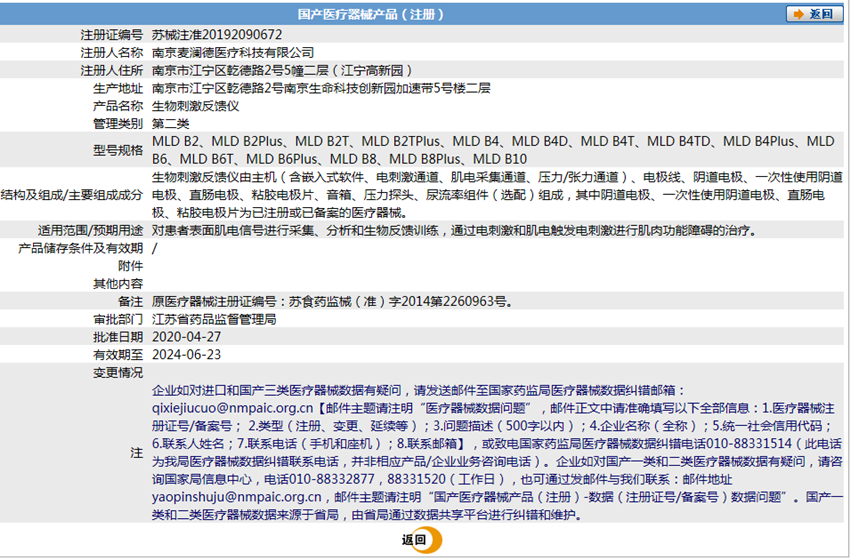The height and width of the screenshot is (560, 850).
Task: Click production address ending 加速带5号楼二层
Action: (321, 88)
